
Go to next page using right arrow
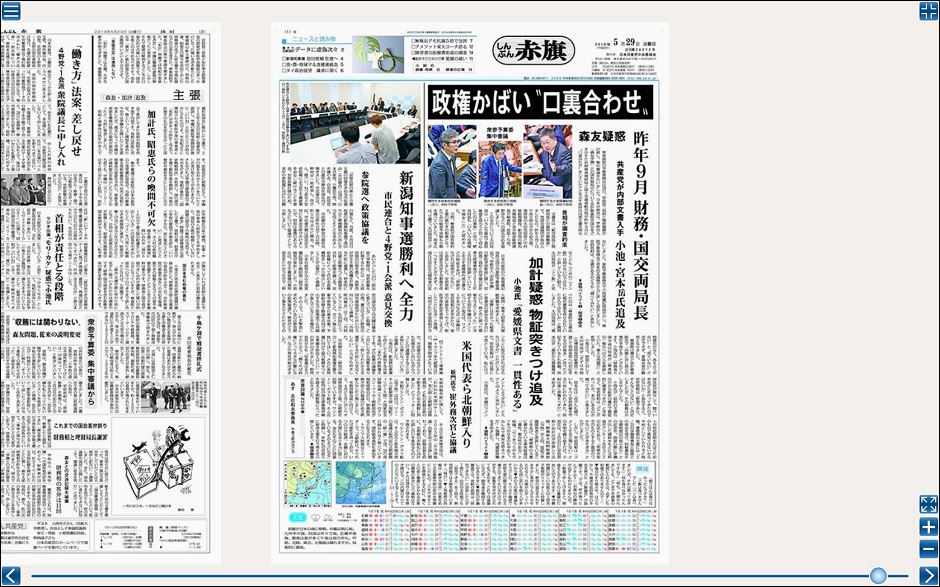pos(928,575)
